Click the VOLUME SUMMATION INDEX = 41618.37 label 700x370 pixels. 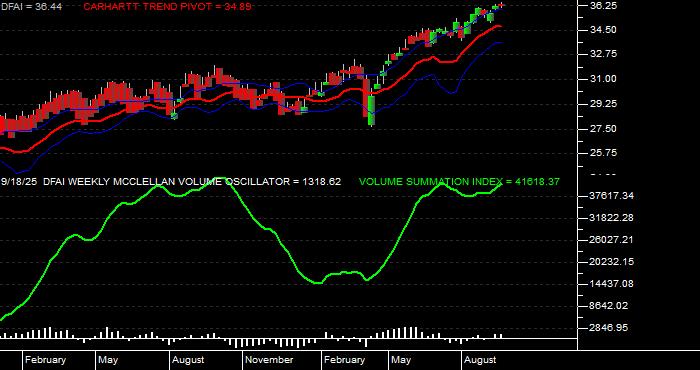459,182
